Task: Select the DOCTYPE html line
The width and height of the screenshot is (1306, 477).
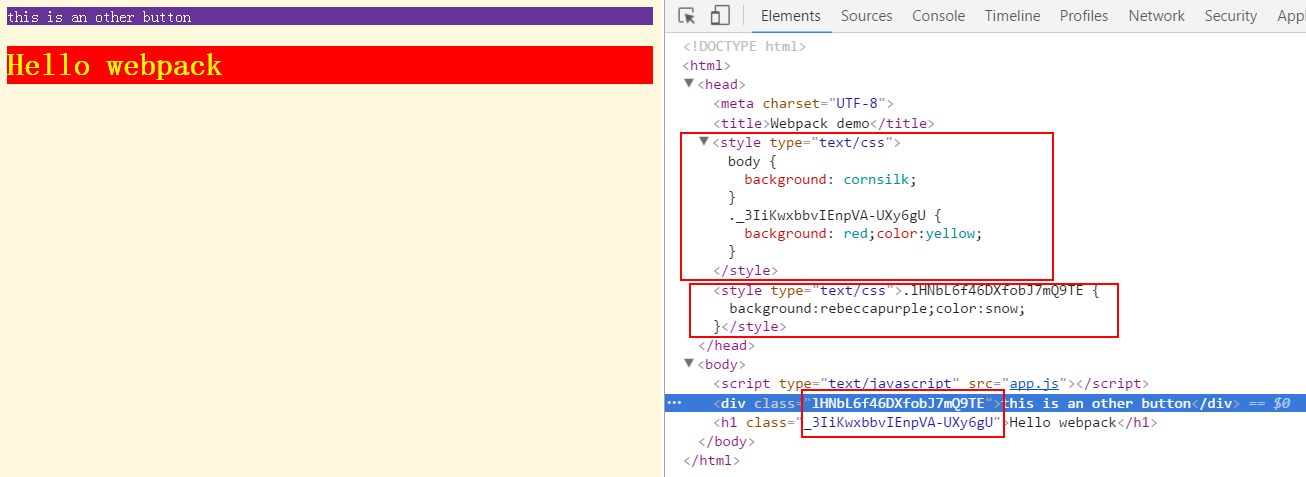Action: coord(744,46)
